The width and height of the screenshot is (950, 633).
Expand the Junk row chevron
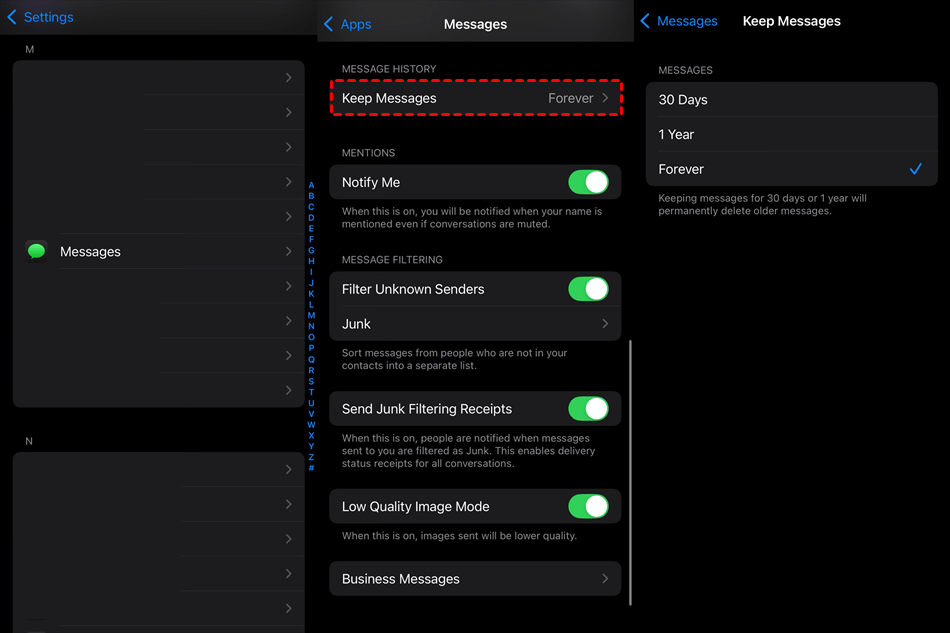tap(605, 324)
